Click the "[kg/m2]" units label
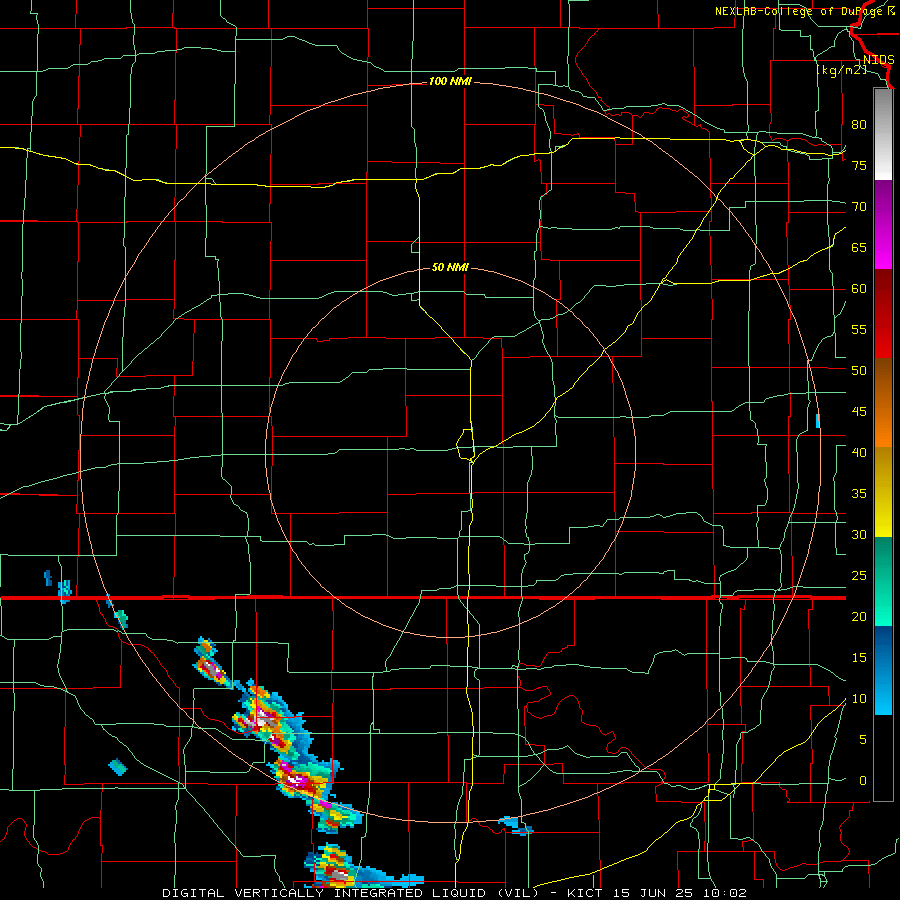Image resolution: width=900 pixels, height=900 pixels. [841, 70]
